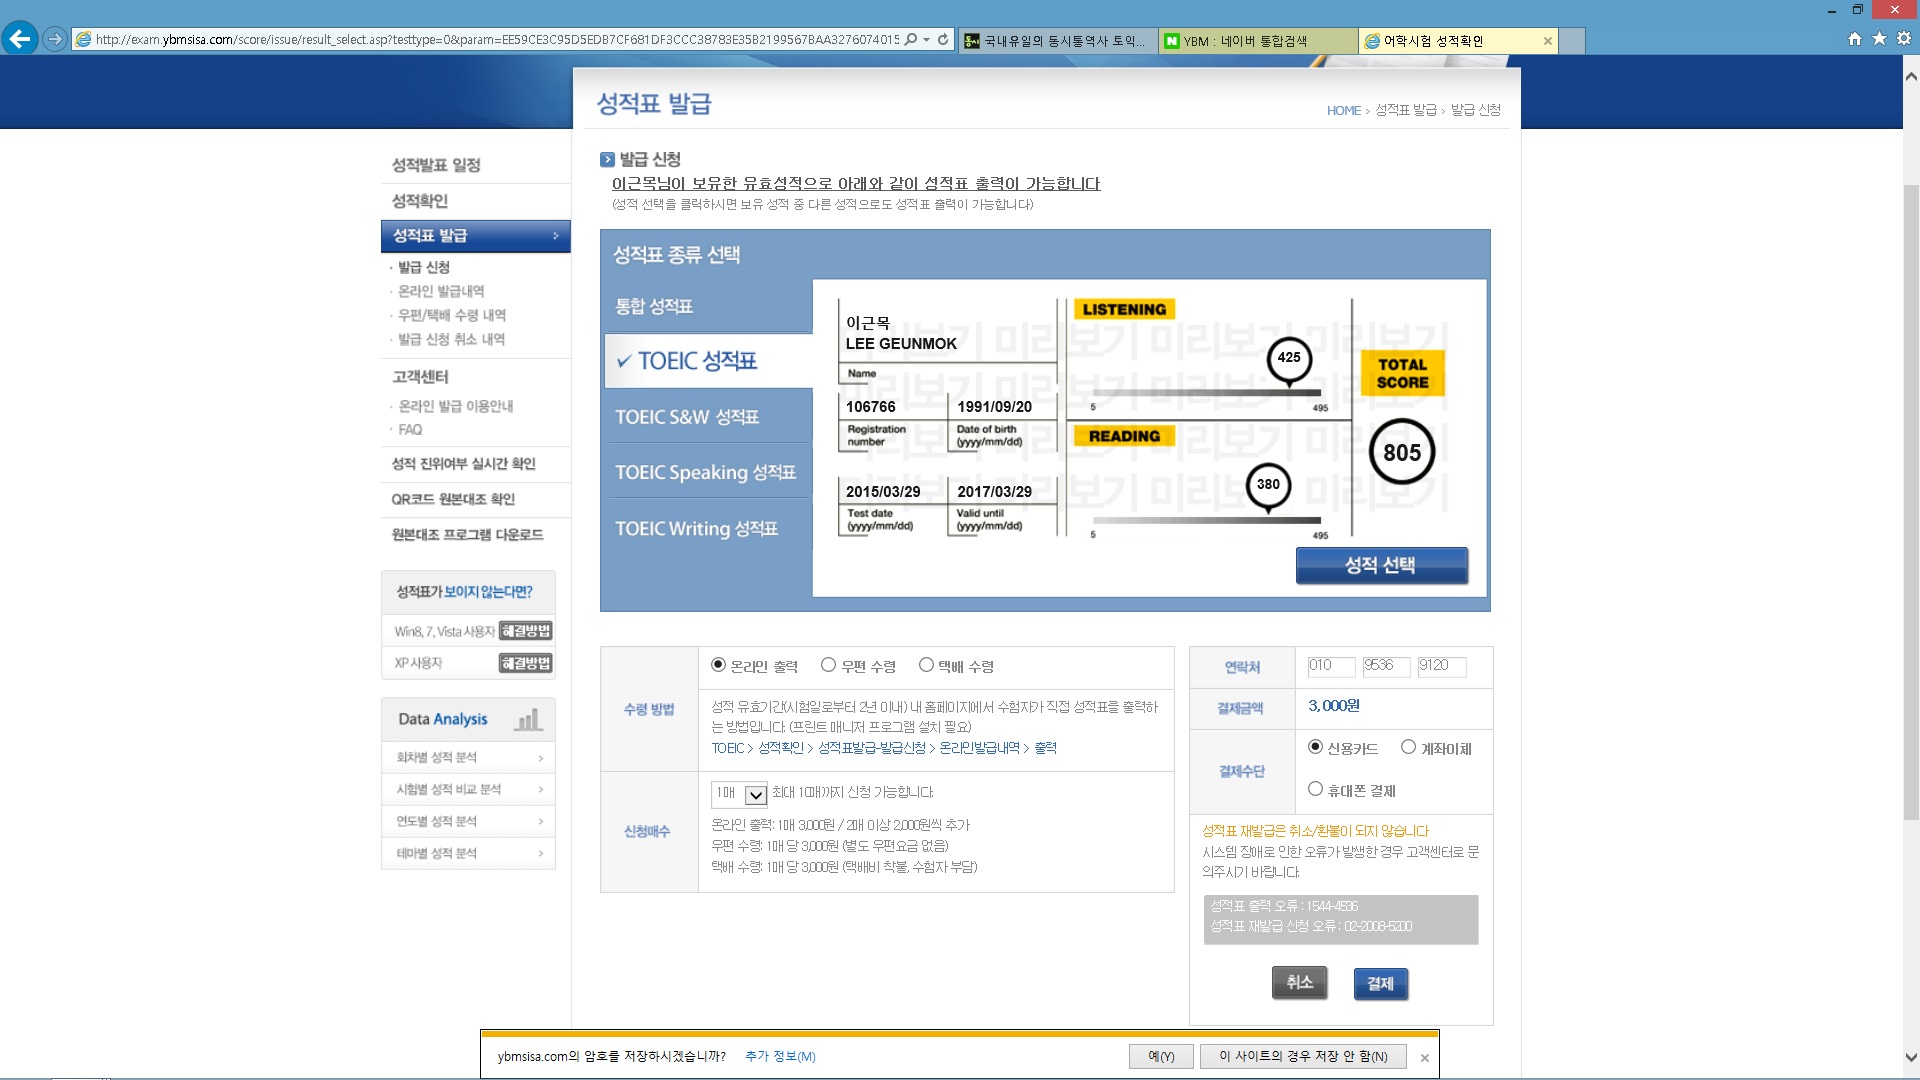Select TOEIC Writing 성적표 type
The height and width of the screenshot is (1080, 1920).
pyautogui.click(x=696, y=528)
